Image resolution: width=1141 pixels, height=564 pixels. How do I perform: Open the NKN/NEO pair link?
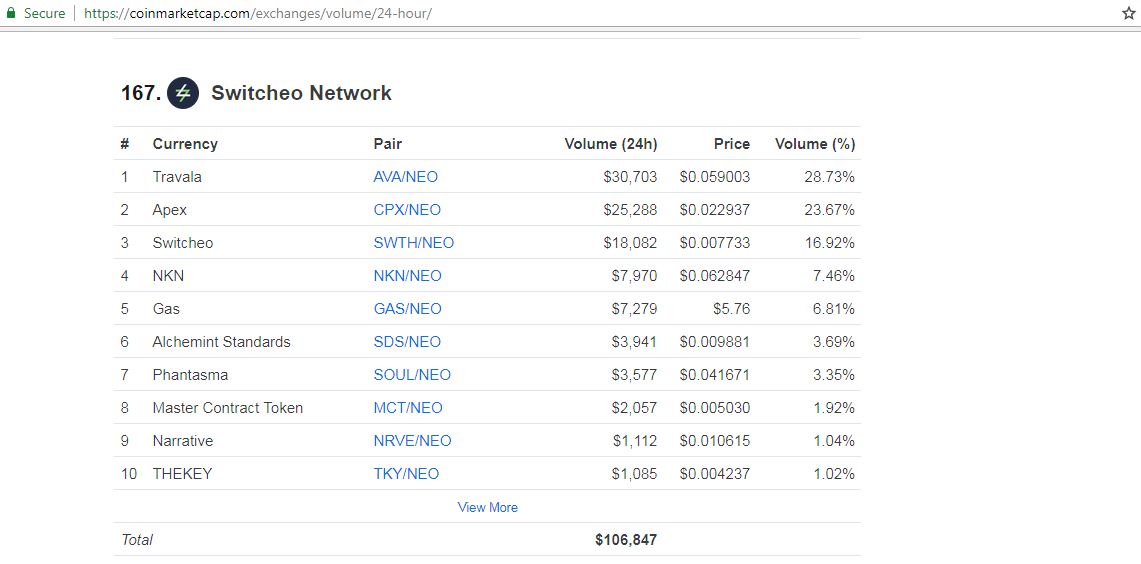[408, 276]
